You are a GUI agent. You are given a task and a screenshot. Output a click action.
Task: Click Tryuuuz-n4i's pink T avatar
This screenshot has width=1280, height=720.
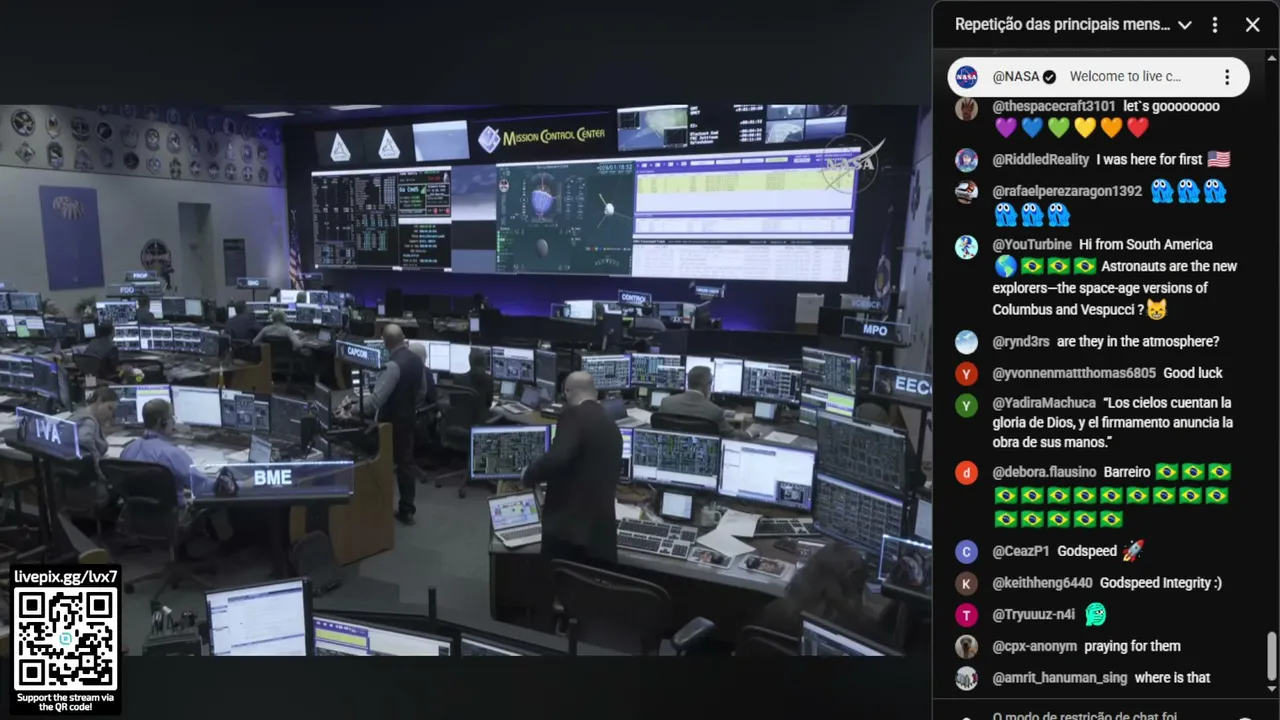pyautogui.click(x=966, y=615)
